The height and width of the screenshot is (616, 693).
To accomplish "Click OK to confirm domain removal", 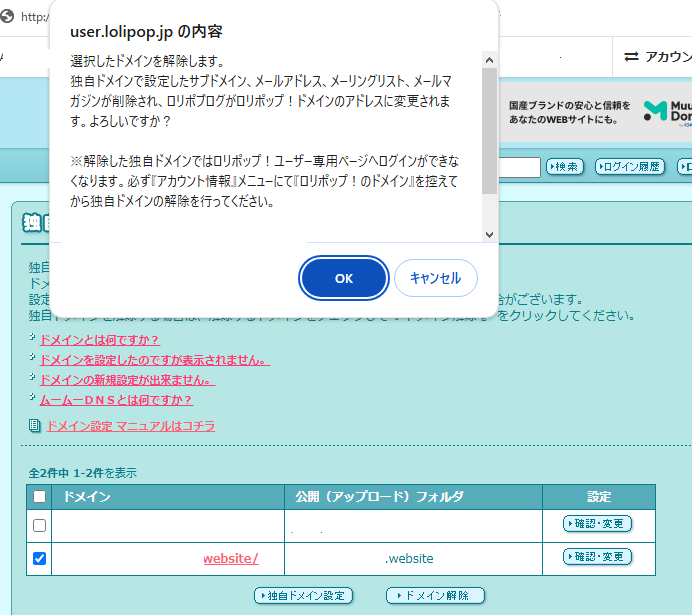I will pos(343,278).
